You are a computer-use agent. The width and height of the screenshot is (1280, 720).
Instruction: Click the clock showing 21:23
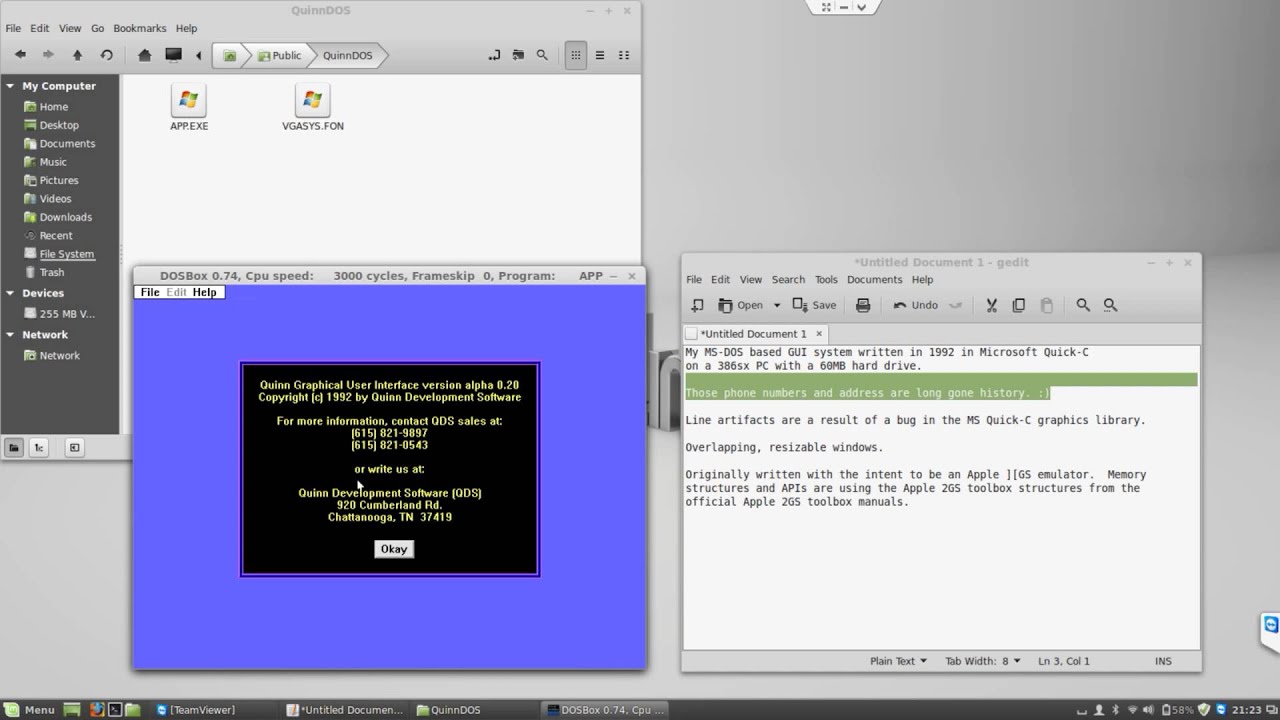[x=1246, y=710]
